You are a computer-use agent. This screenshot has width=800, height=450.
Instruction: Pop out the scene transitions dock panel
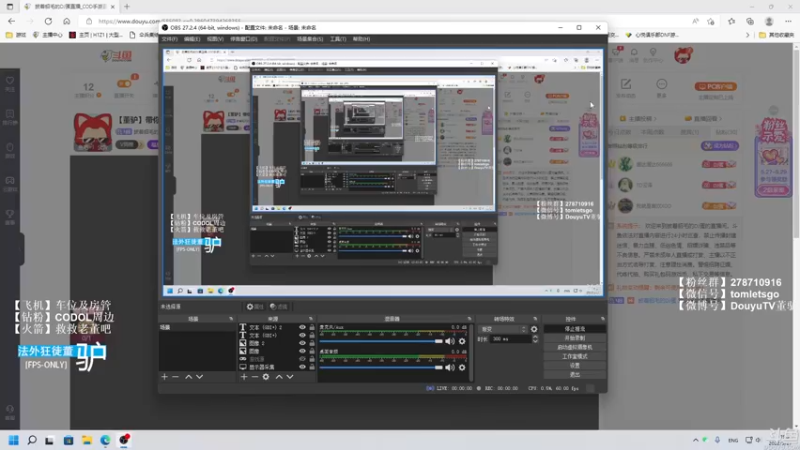click(x=535, y=319)
